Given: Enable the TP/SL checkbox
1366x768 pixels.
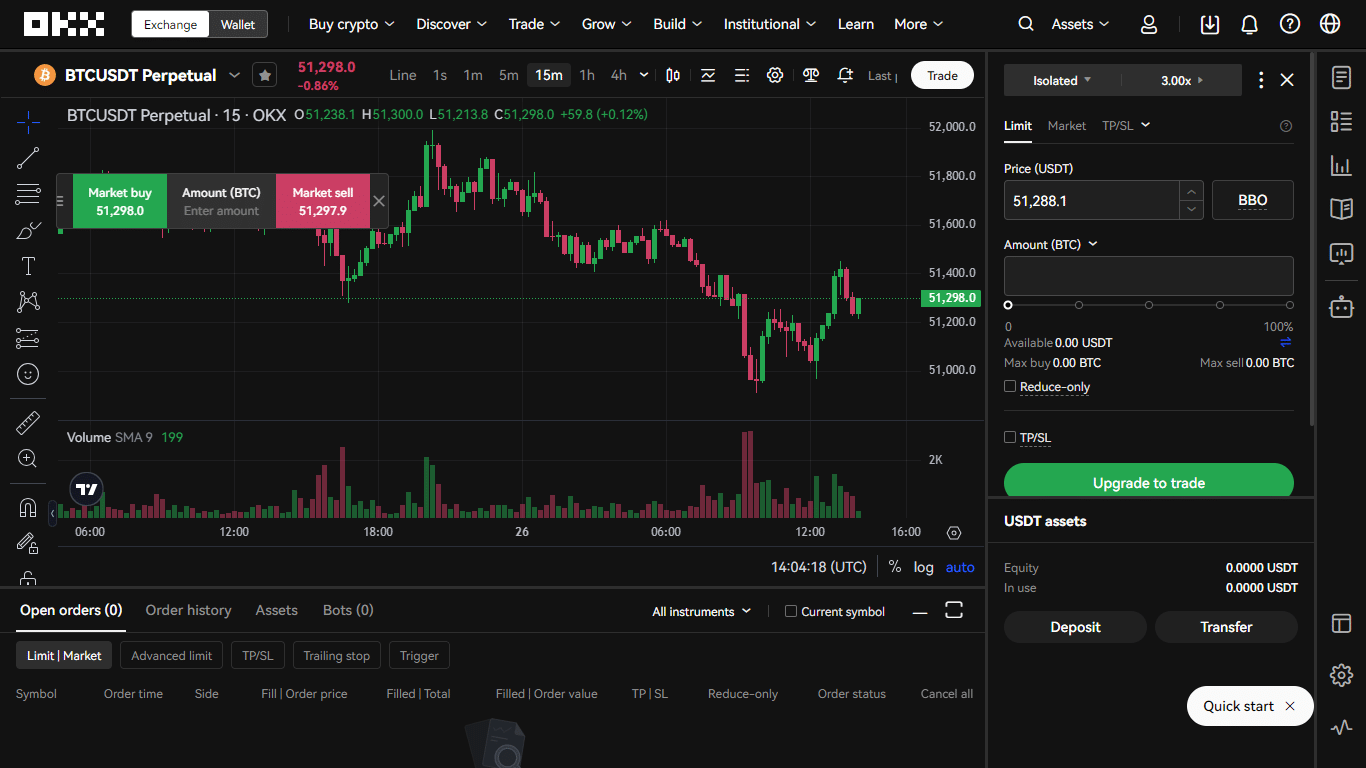Looking at the screenshot, I should pyautogui.click(x=1010, y=437).
